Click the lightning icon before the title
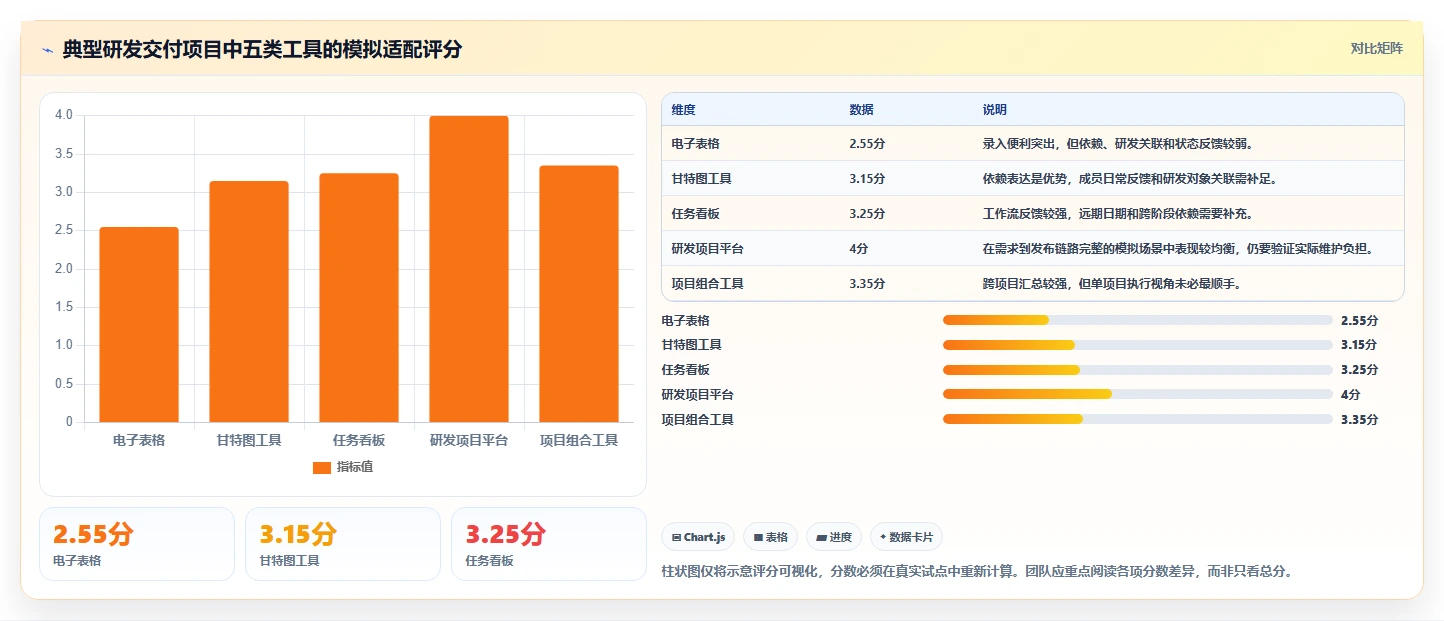The image size is (1444, 621). pyautogui.click(x=47, y=50)
